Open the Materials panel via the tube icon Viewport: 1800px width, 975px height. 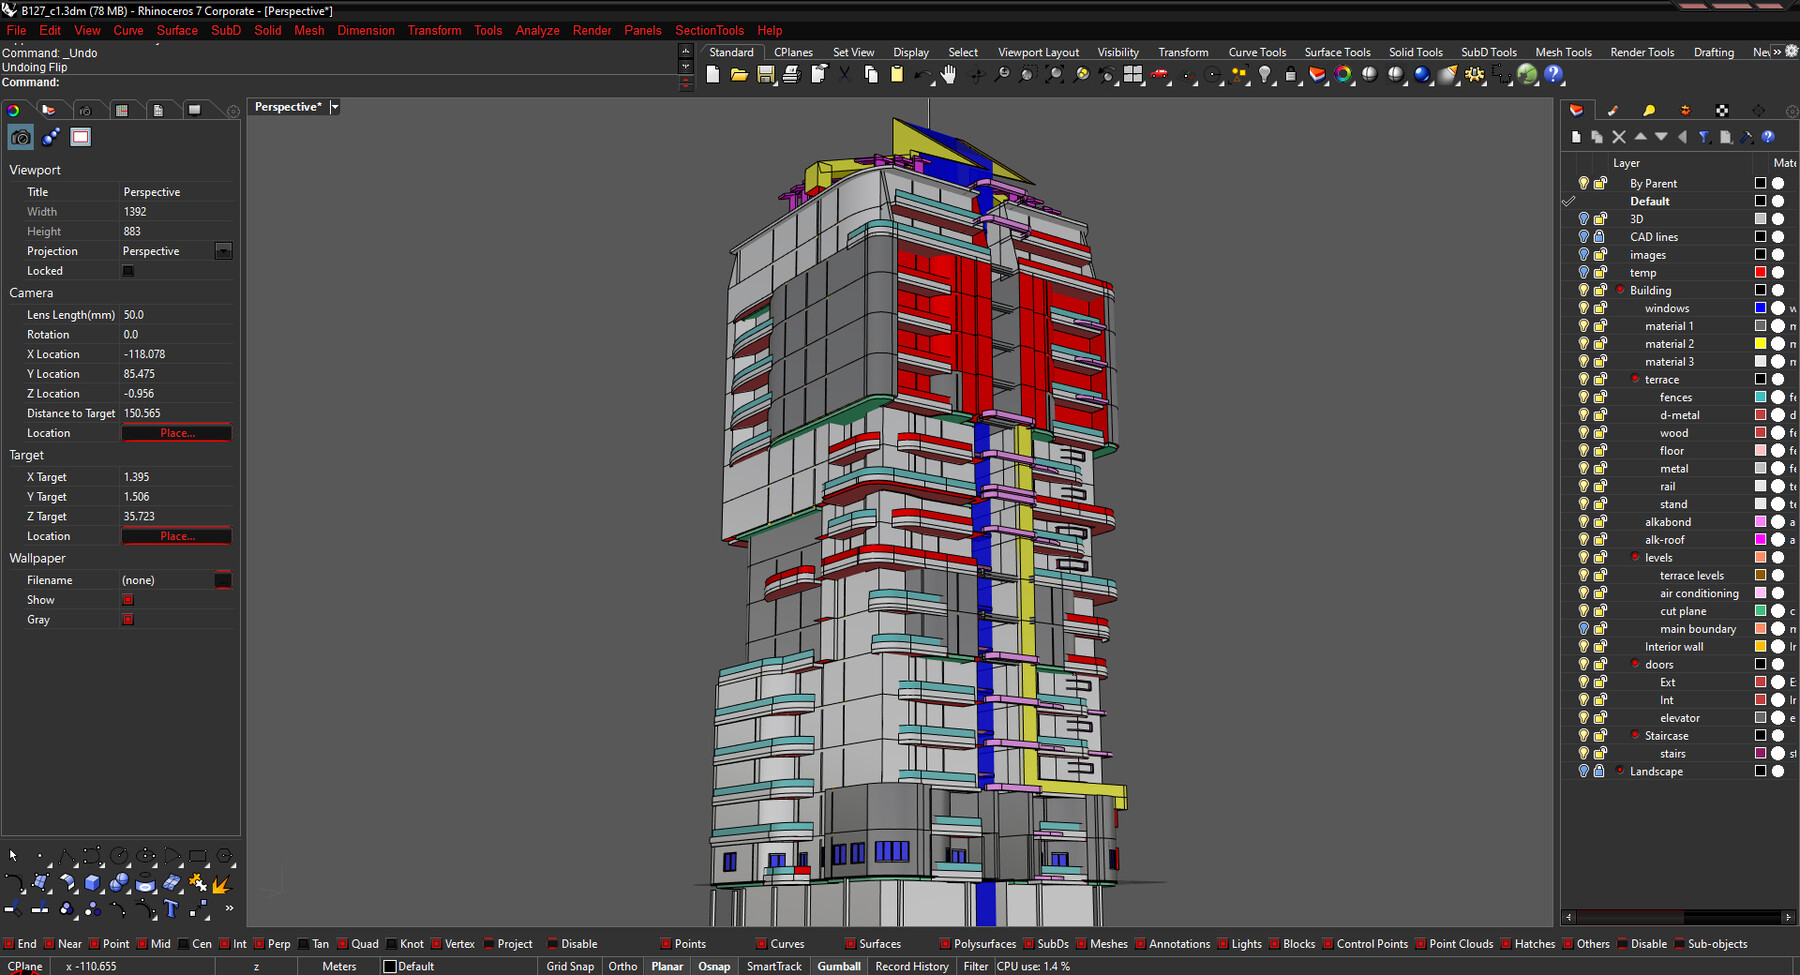point(1613,110)
